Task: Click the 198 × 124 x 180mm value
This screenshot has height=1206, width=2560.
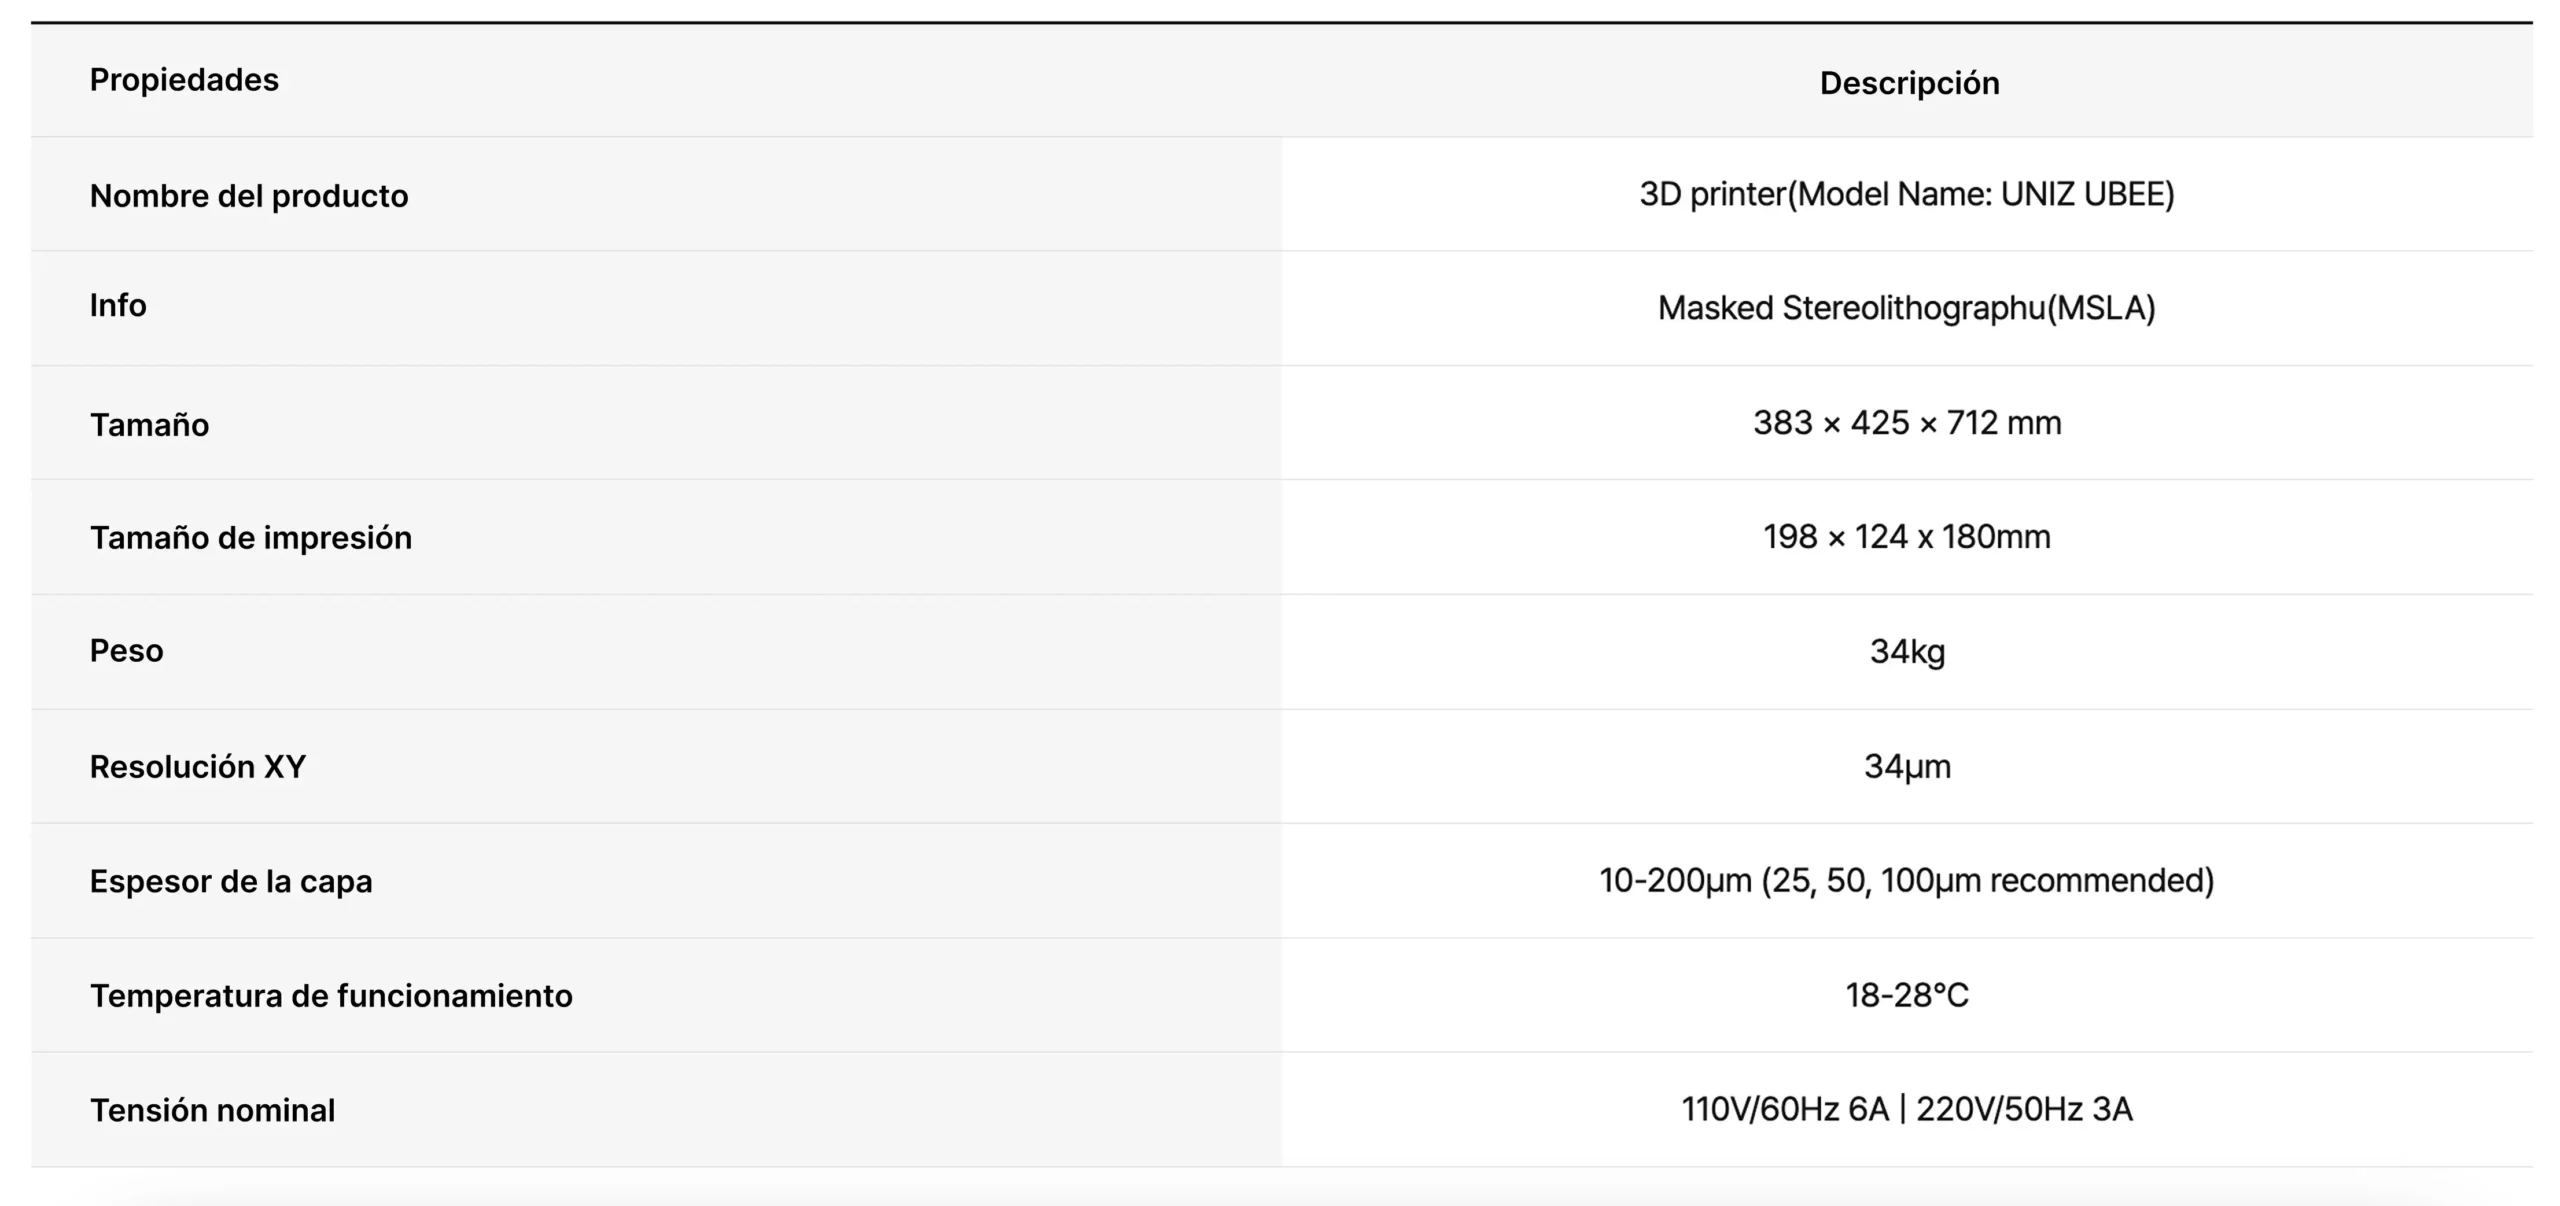Action: (1906, 537)
